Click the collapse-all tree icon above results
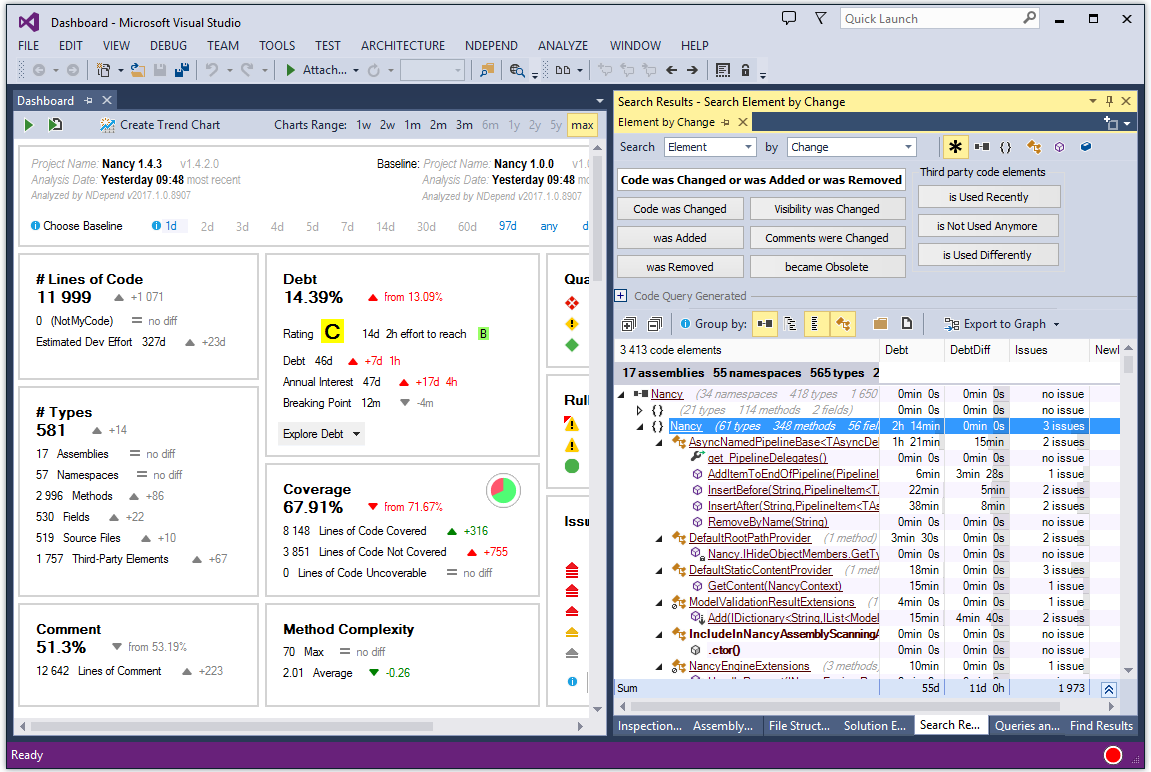Viewport: 1151px width, 772px height. pos(655,324)
